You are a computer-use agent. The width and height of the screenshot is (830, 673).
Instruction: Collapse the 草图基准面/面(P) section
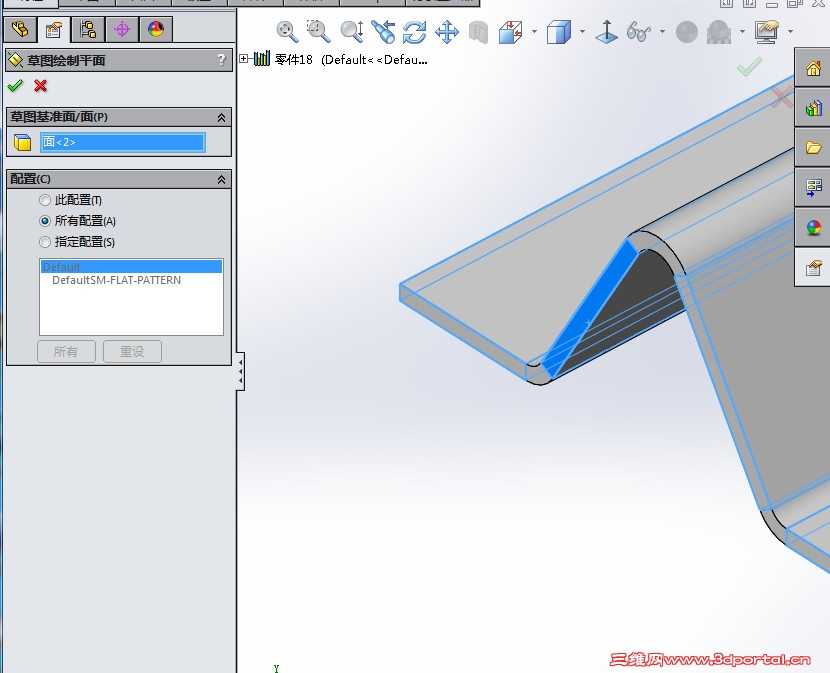pyautogui.click(x=221, y=118)
